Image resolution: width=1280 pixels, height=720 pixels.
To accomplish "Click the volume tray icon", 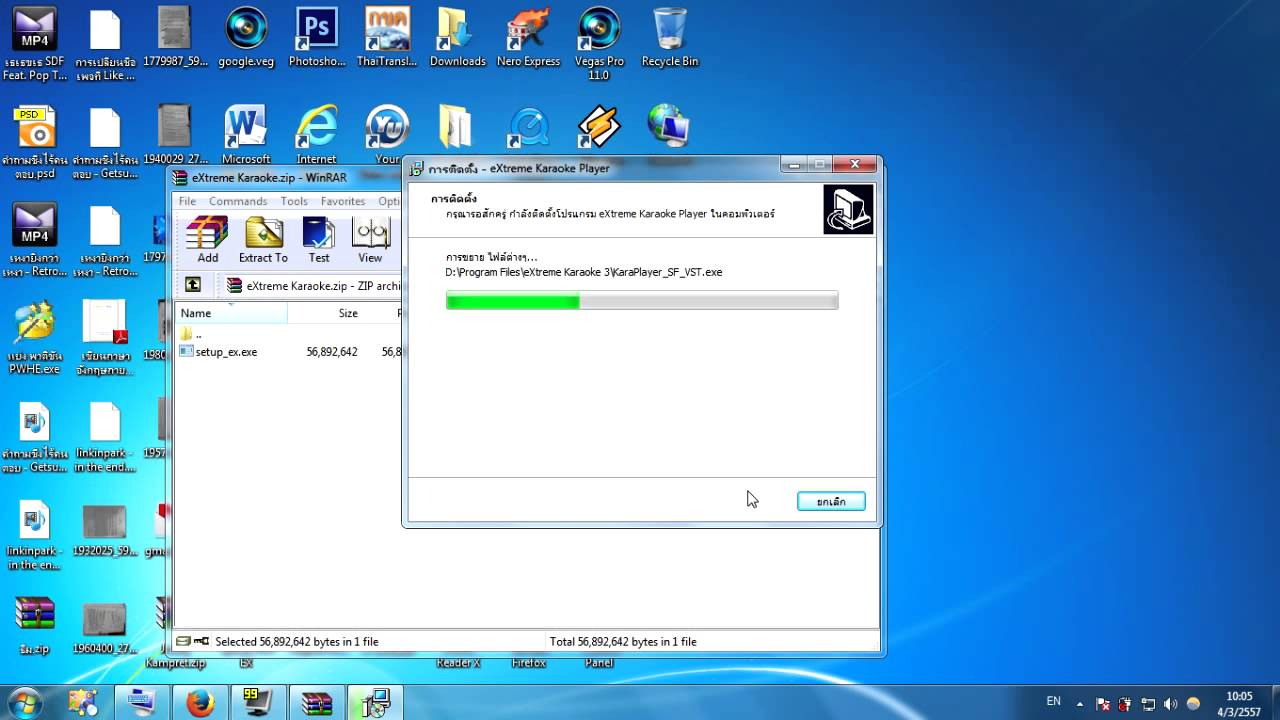I will (1170, 704).
